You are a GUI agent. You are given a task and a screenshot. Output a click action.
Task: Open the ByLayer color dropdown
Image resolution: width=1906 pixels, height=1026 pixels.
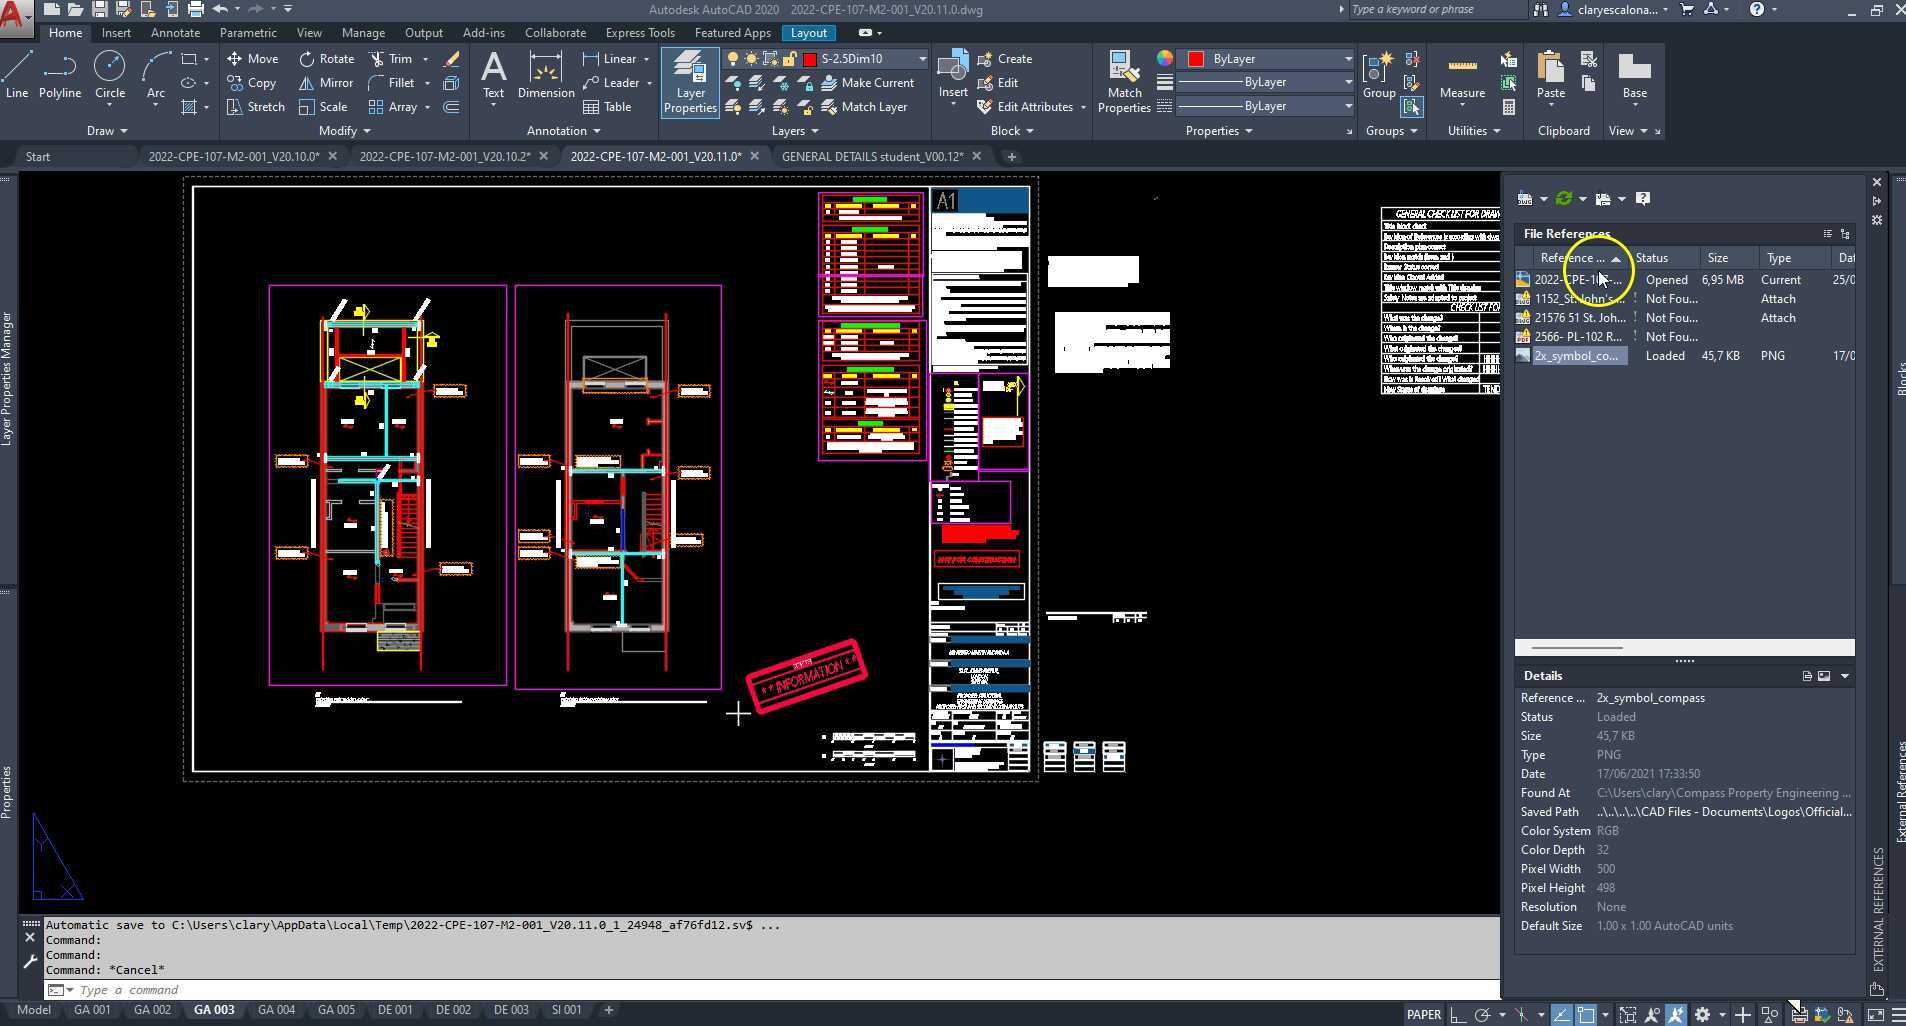point(1347,58)
